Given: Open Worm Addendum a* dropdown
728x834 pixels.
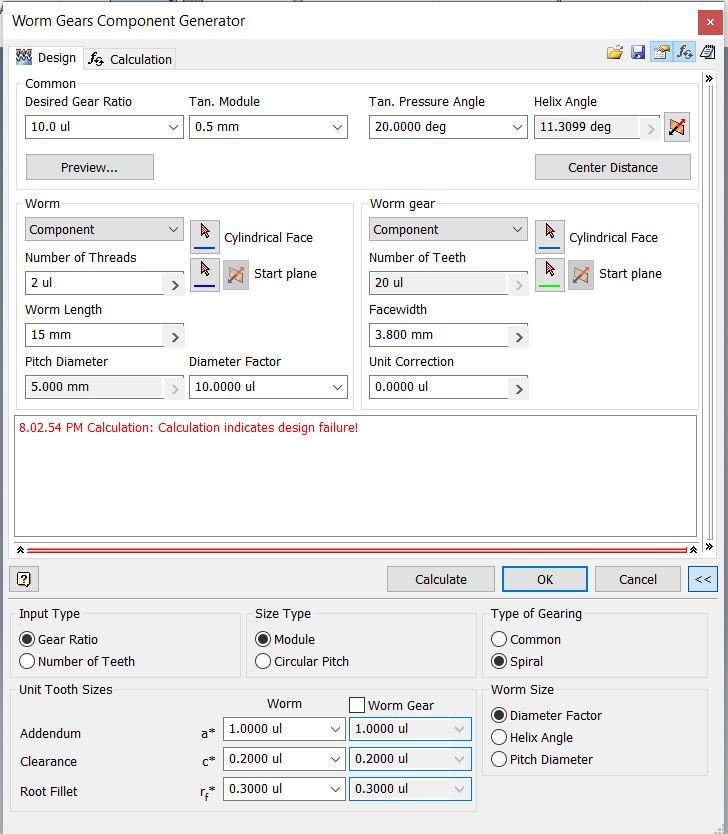Looking at the screenshot, I should [335, 729].
